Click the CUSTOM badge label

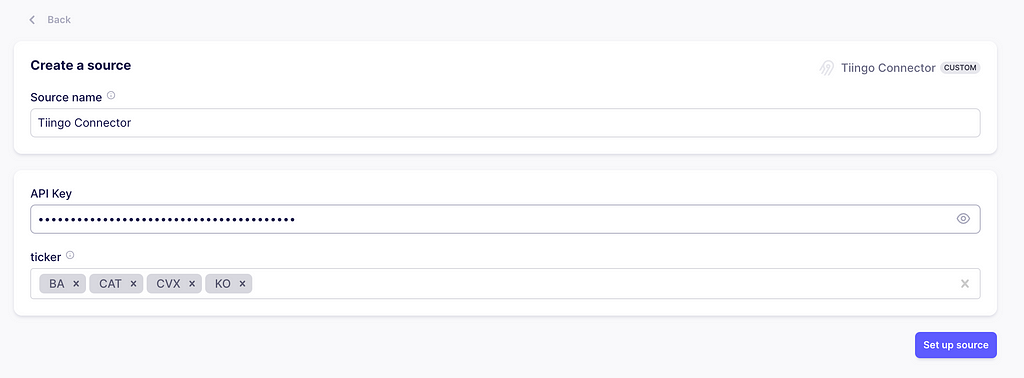tap(960, 68)
